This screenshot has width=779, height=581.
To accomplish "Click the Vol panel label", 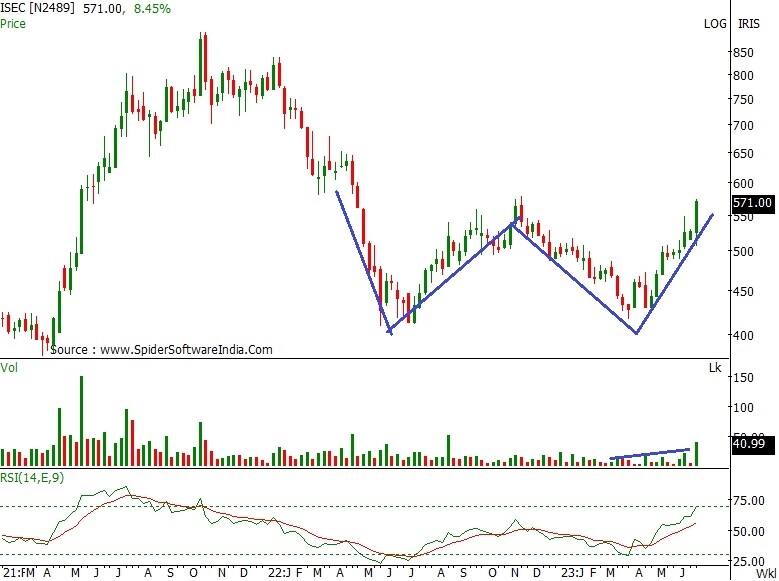I will (9, 368).
